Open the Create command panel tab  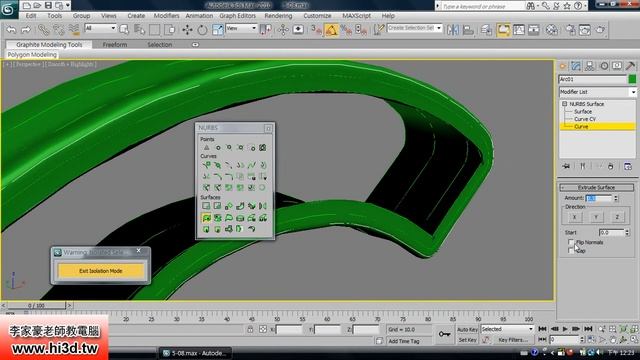[x=563, y=66]
